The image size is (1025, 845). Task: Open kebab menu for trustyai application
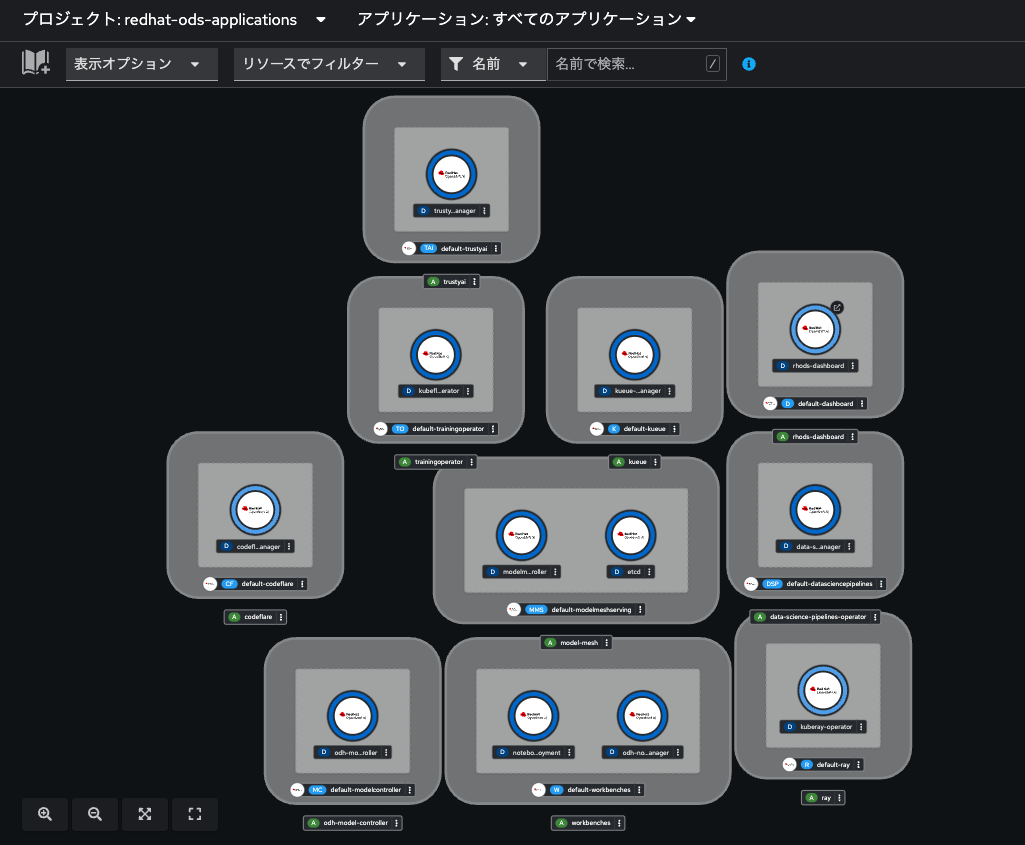pyautogui.click(x=475, y=282)
